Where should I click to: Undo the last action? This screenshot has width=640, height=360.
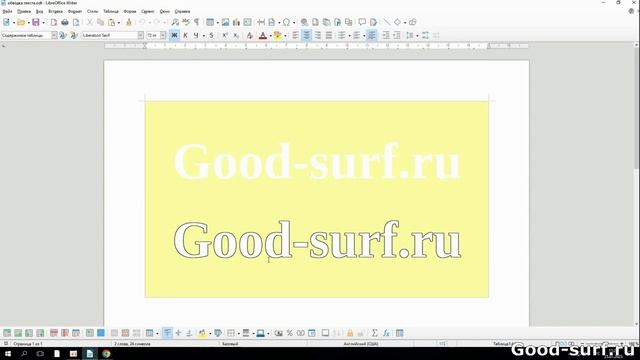pyautogui.click(x=142, y=22)
